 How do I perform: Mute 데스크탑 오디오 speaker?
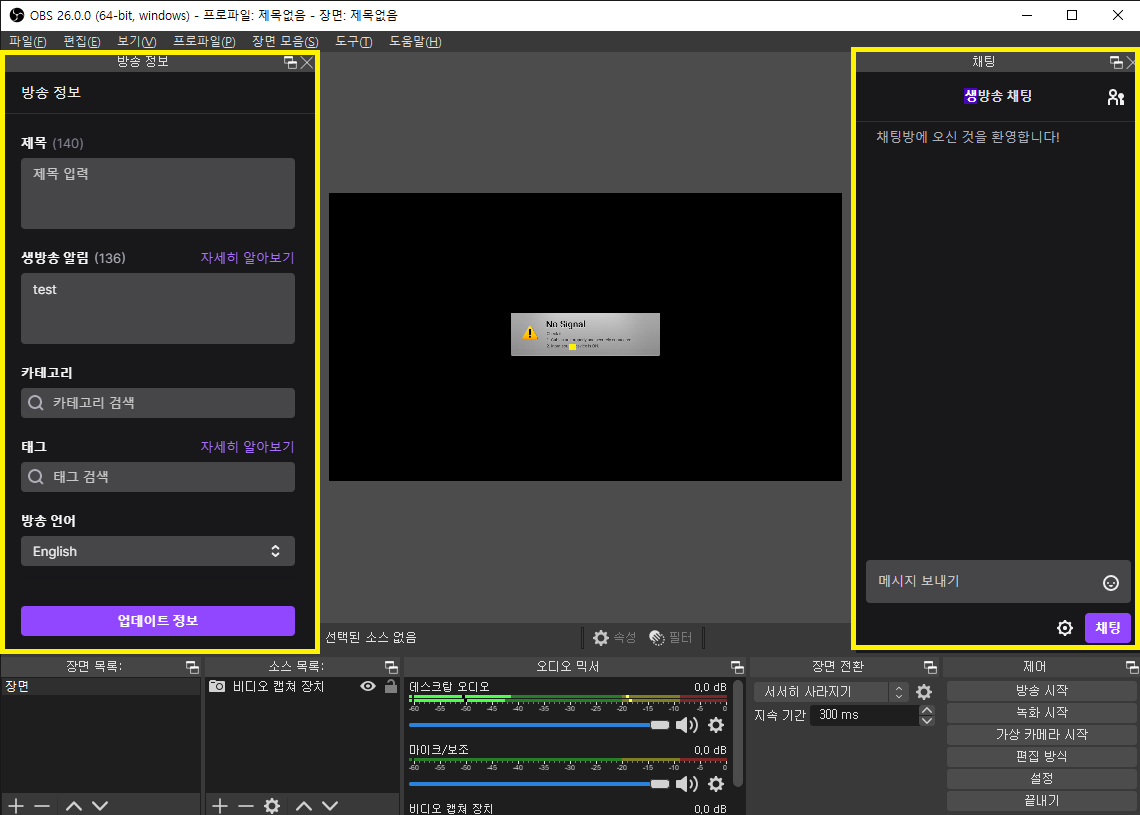(x=687, y=725)
